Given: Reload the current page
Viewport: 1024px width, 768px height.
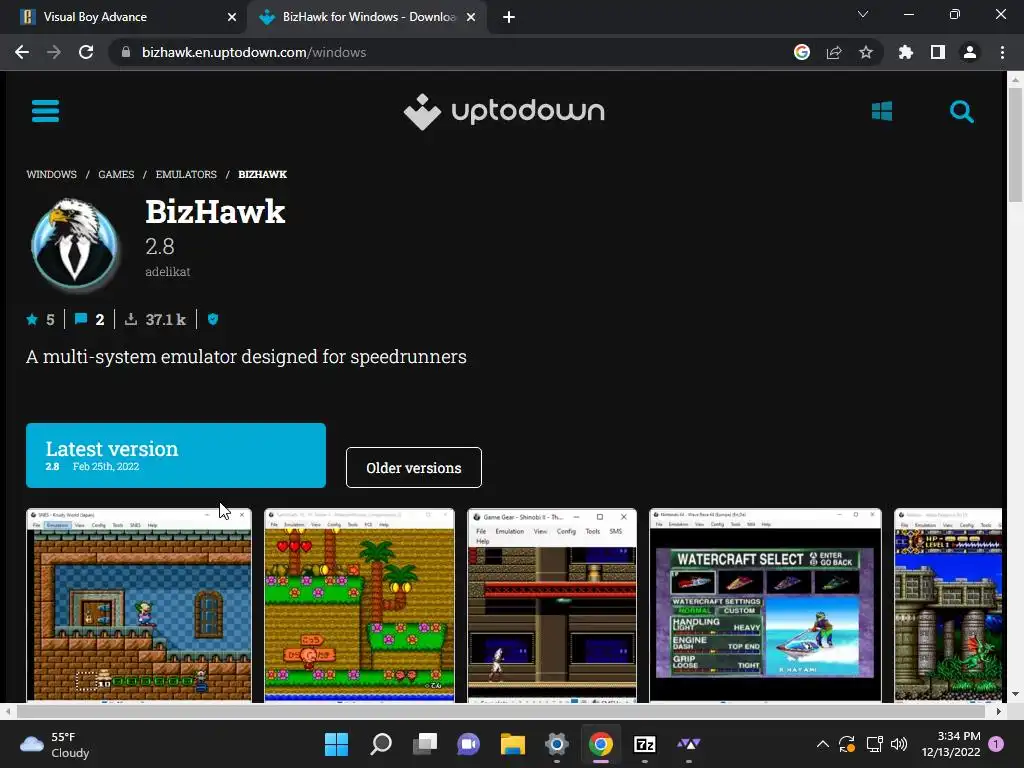Looking at the screenshot, I should point(86,52).
